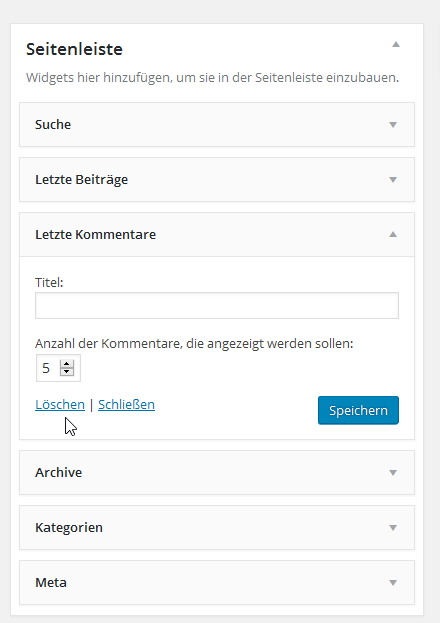This screenshot has width=440, height=623.
Task: Click the Letzte Kommentare widget heading
Action: [95, 234]
